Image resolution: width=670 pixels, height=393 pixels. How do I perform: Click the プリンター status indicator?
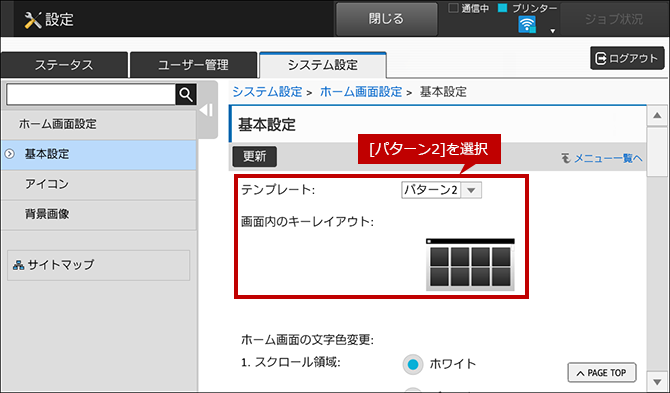503,8
